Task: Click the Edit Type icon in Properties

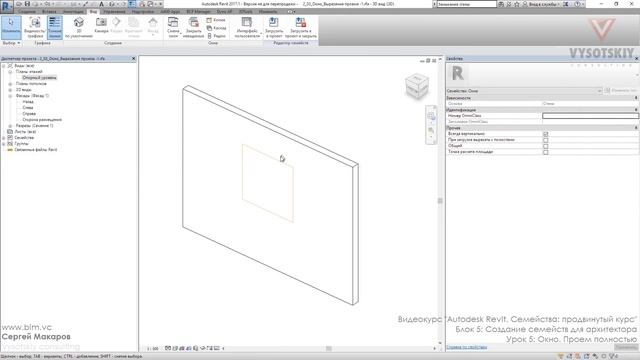Action: pyautogui.click(x=607, y=91)
